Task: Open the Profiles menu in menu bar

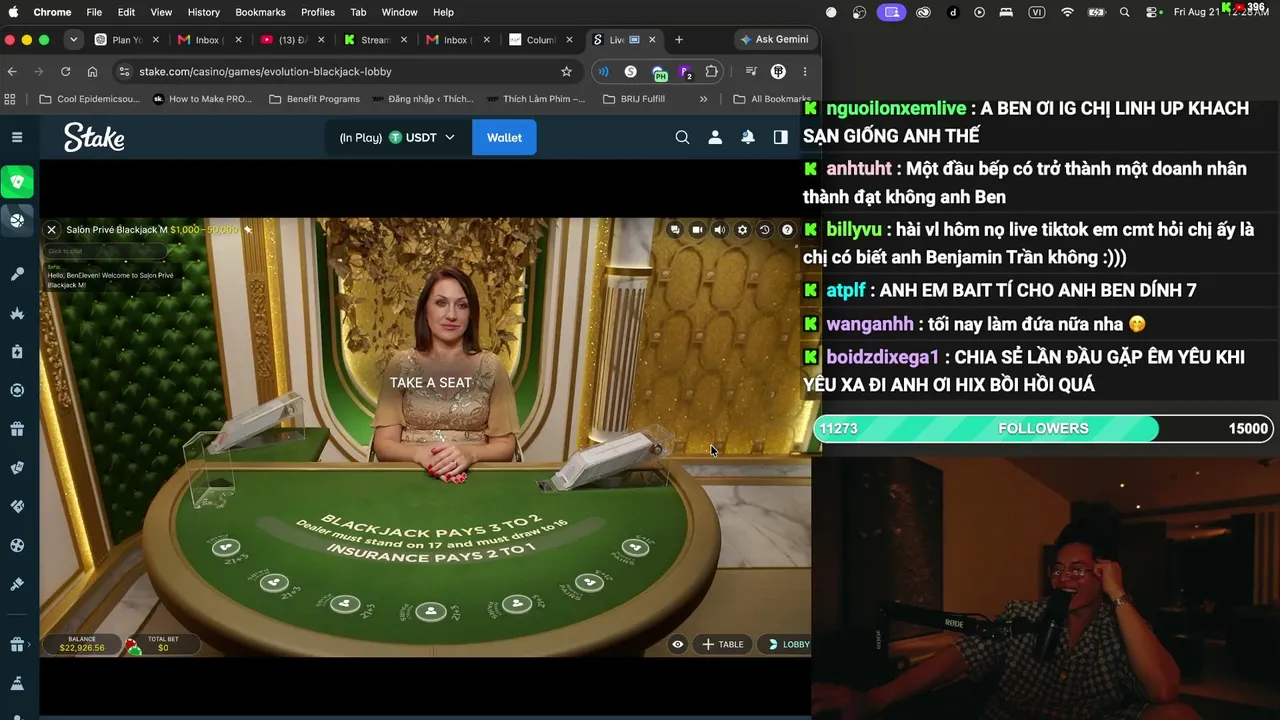Action: tap(318, 12)
